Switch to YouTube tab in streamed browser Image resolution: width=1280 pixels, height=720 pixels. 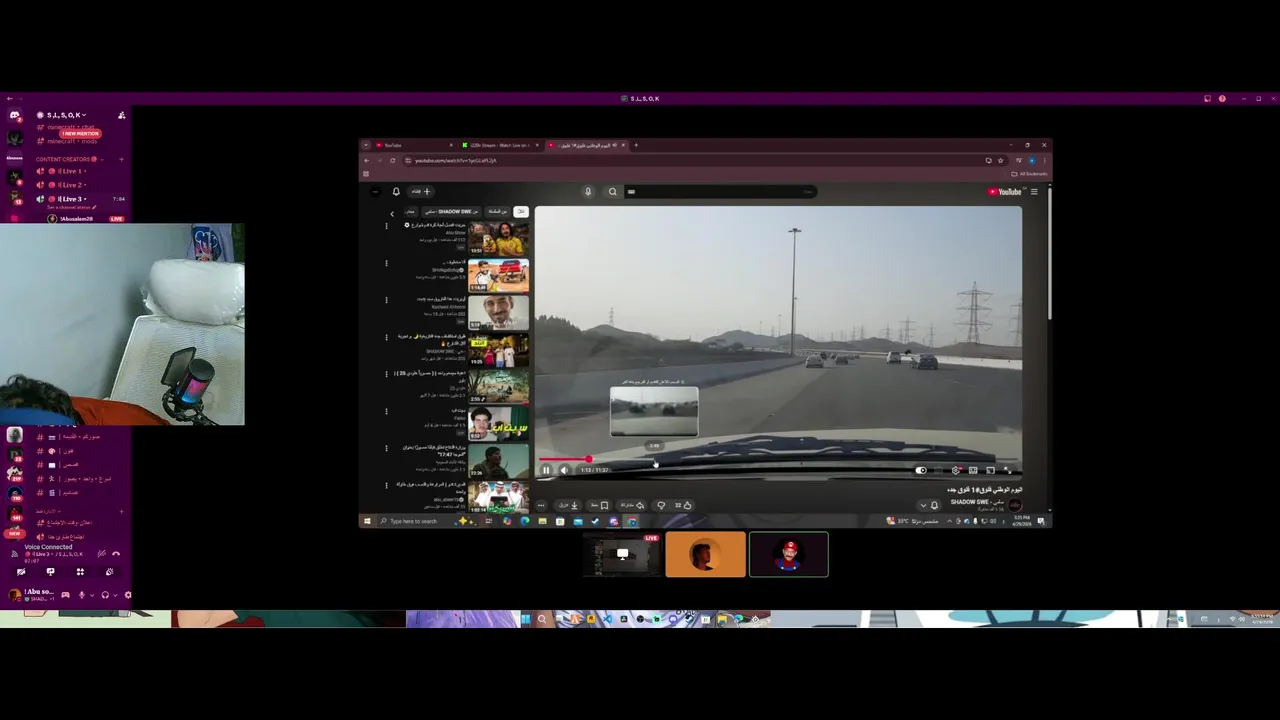pyautogui.click(x=414, y=145)
